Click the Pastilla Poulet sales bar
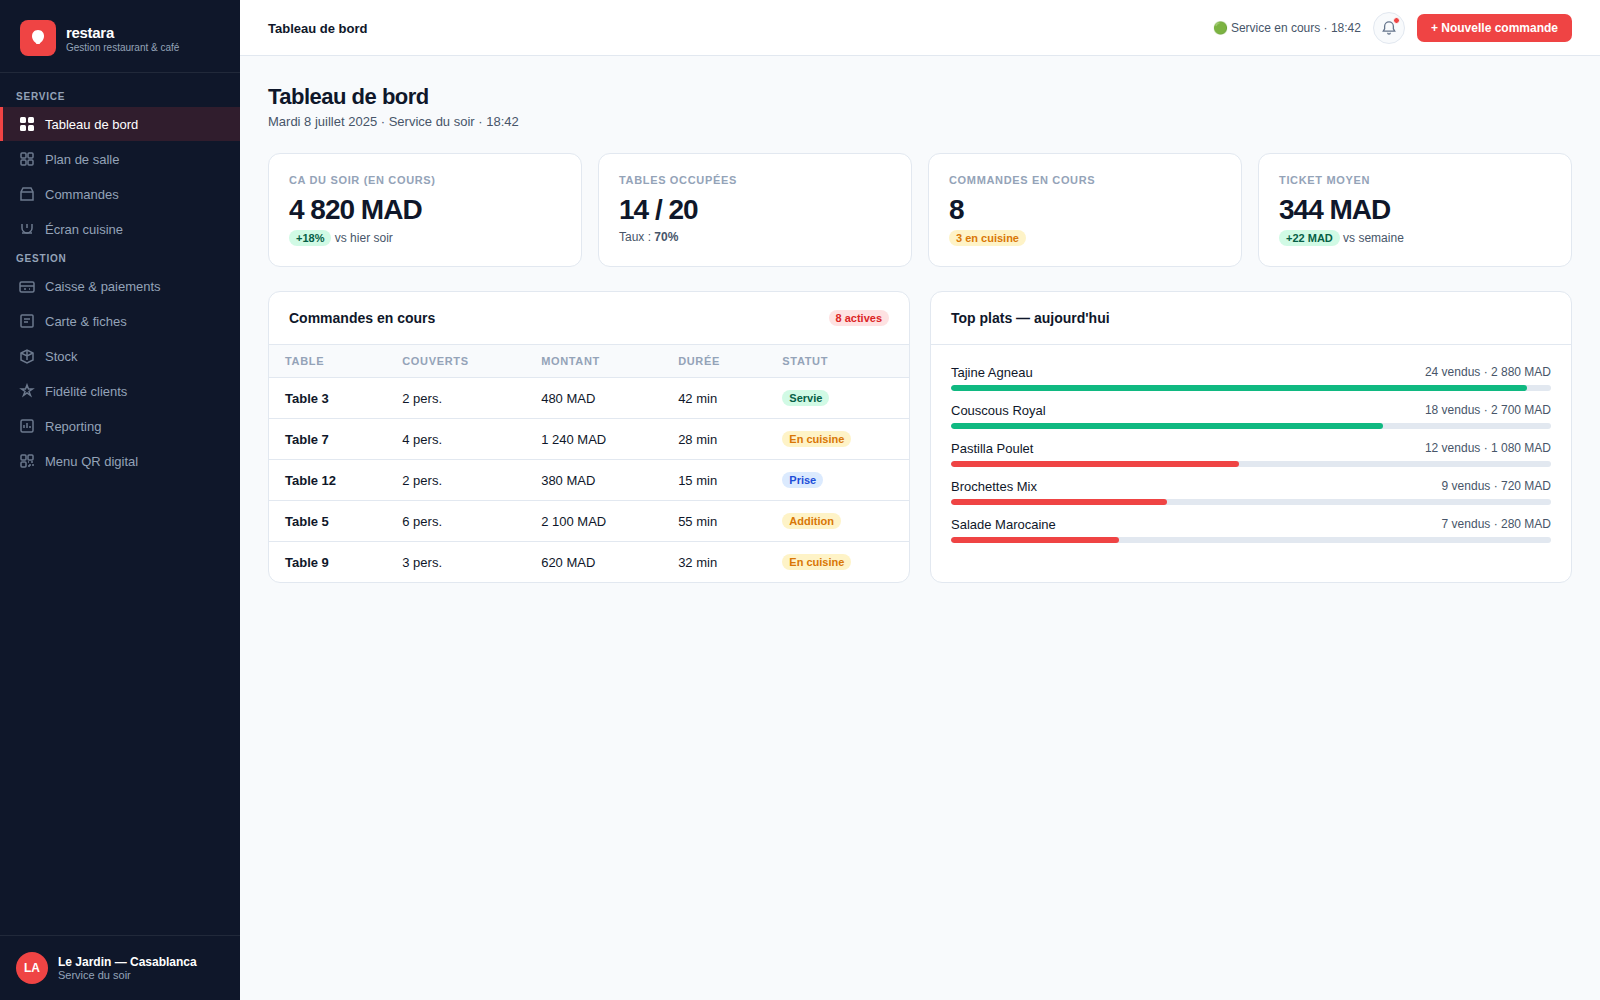 click(x=1251, y=464)
